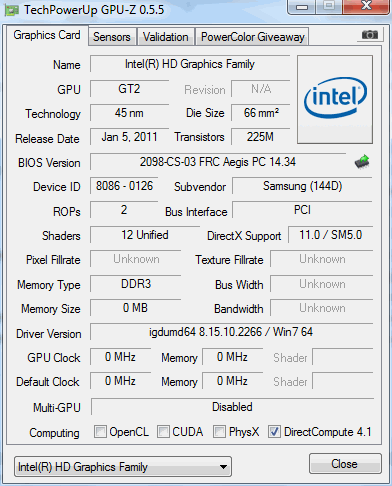Click the Device ID field
This screenshot has height=486, width=392.
click(x=124, y=186)
